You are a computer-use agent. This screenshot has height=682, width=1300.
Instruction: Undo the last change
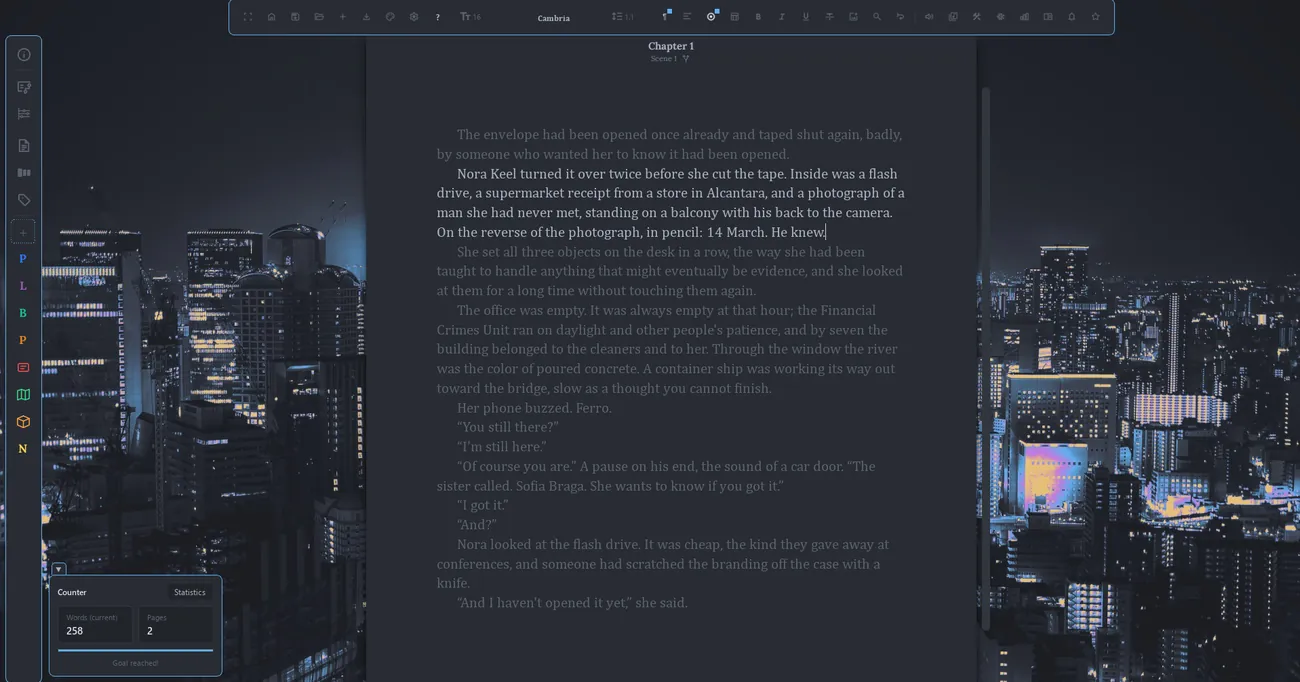[900, 17]
